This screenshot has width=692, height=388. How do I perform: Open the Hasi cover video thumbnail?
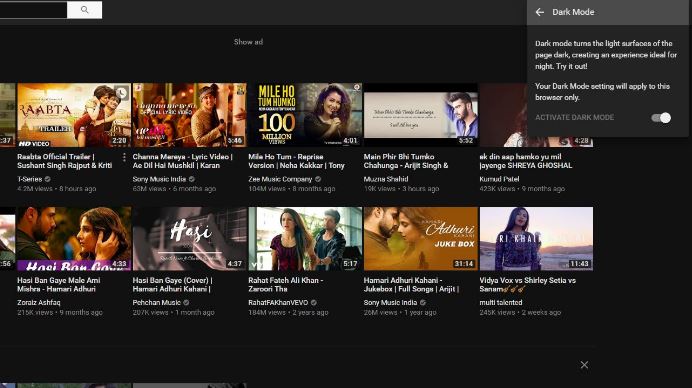[x=190, y=238]
